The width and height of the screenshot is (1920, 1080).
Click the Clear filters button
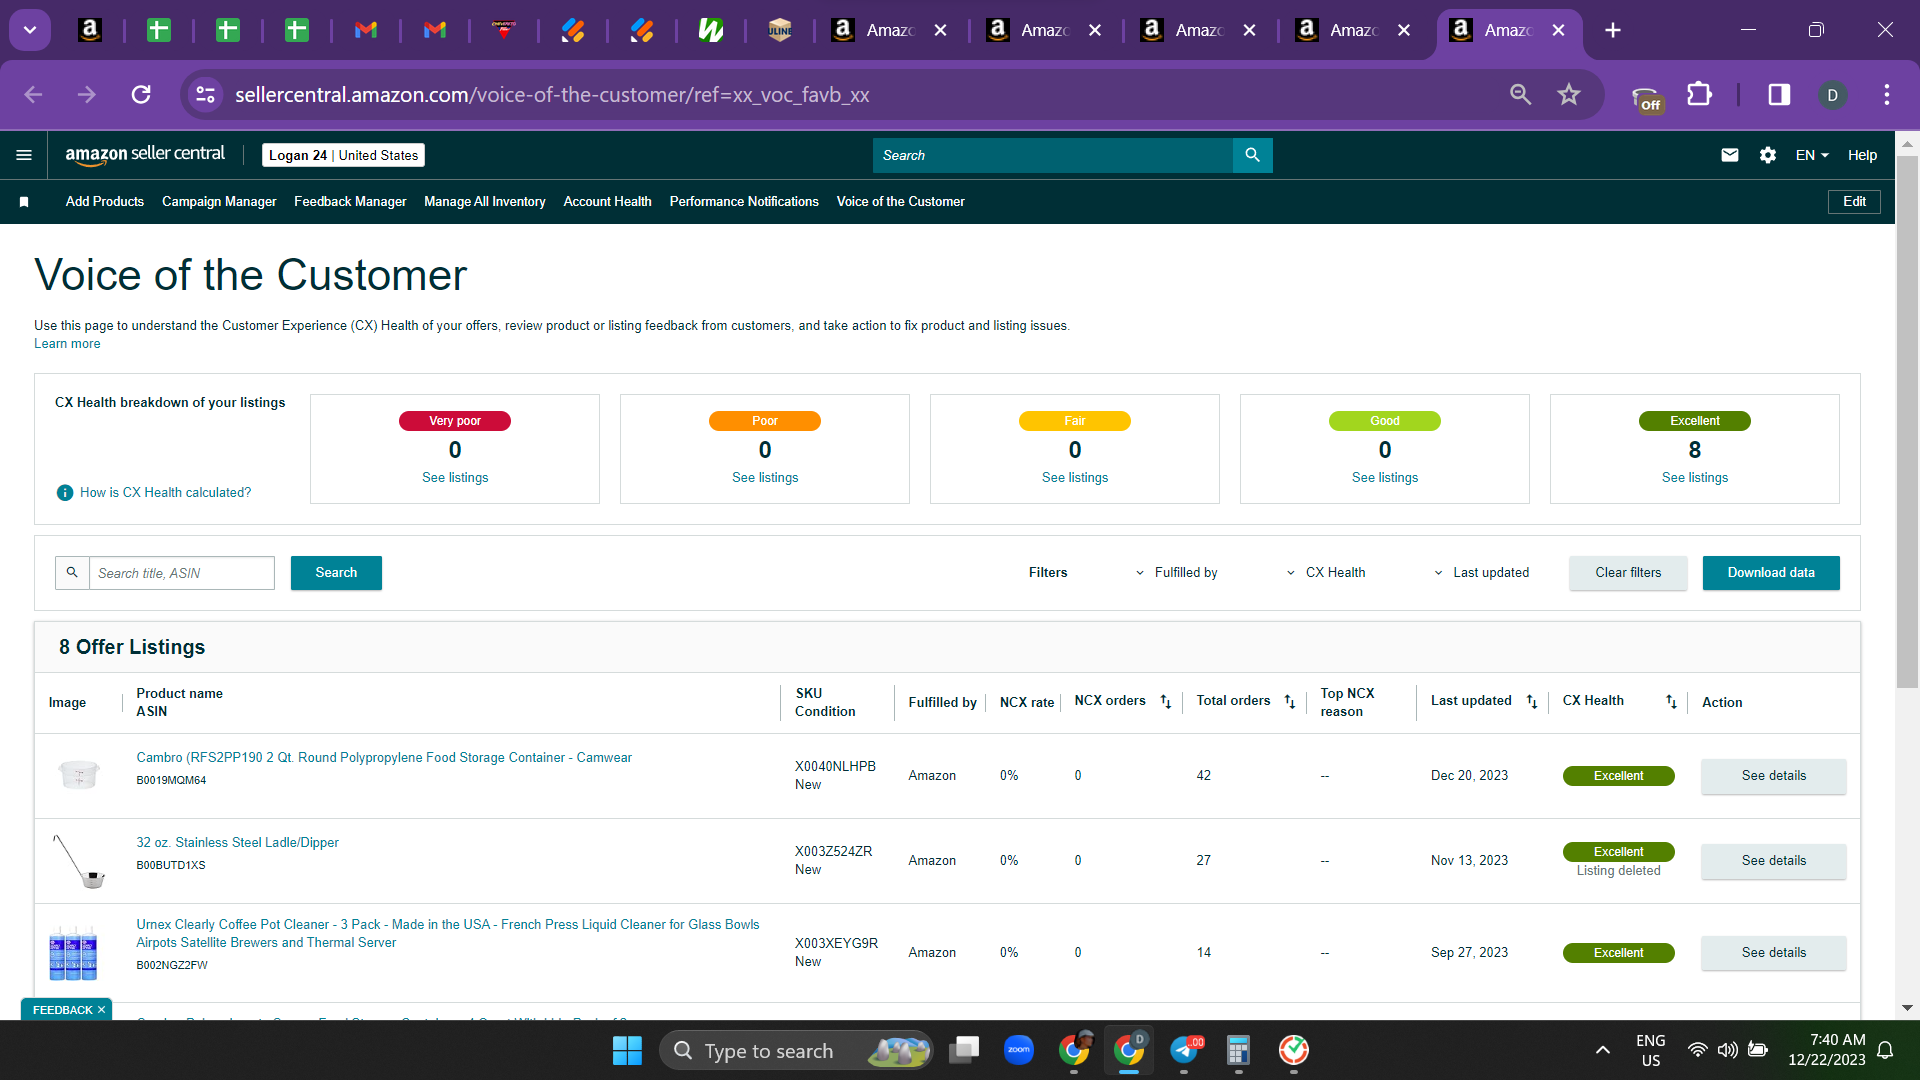1628,573
